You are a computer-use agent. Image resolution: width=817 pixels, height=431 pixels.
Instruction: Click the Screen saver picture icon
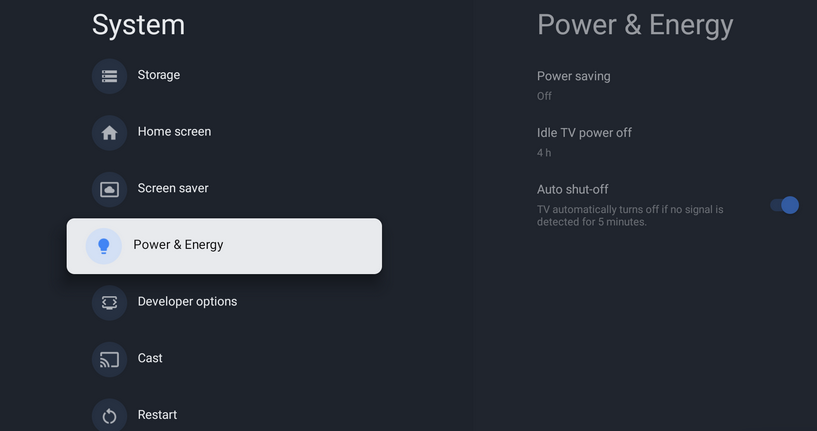(x=109, y=190)
